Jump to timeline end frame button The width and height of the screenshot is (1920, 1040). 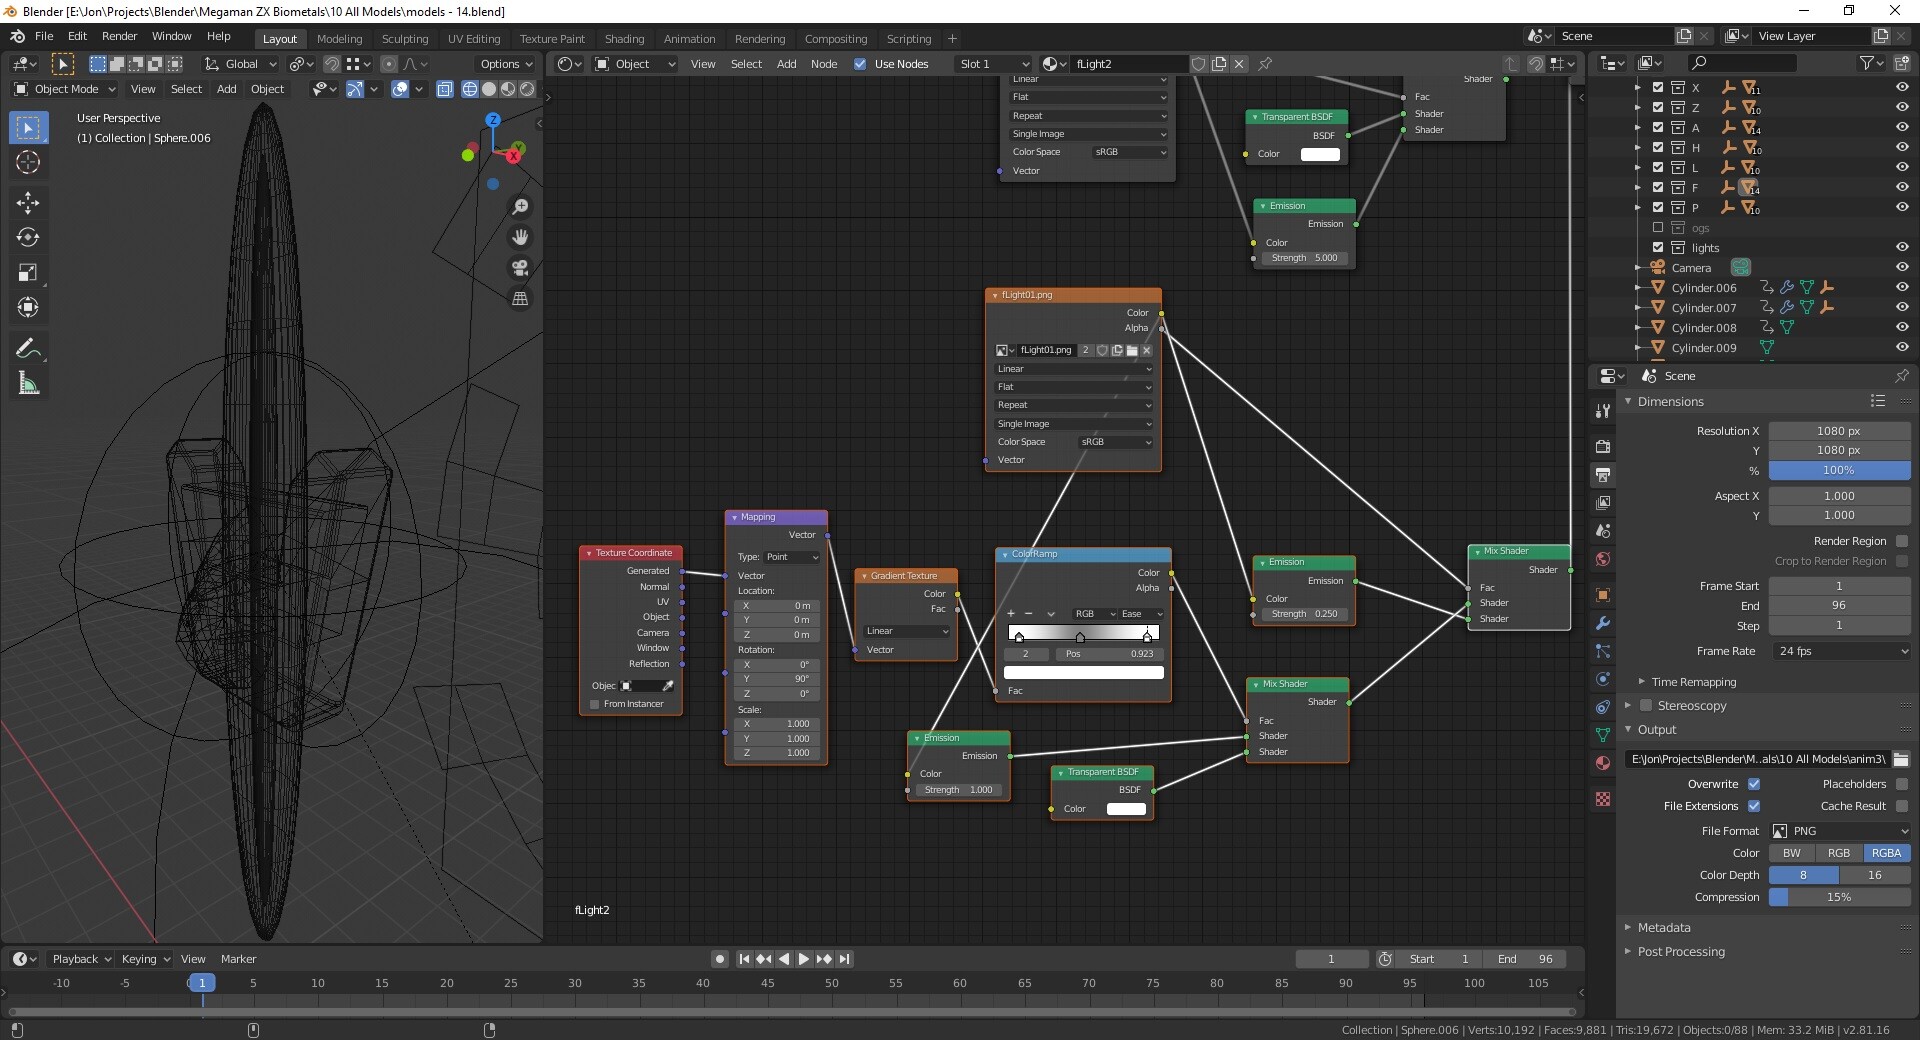point(845,959)
